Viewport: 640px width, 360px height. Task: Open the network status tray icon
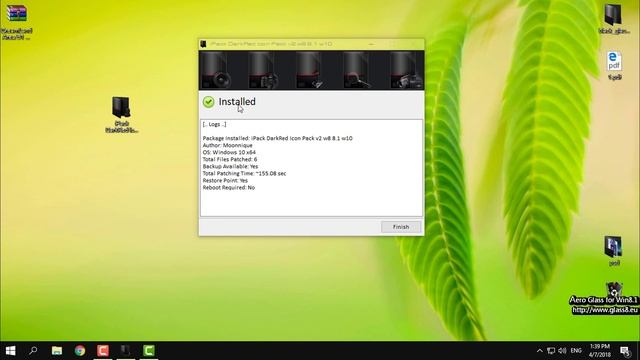[551, 351]
